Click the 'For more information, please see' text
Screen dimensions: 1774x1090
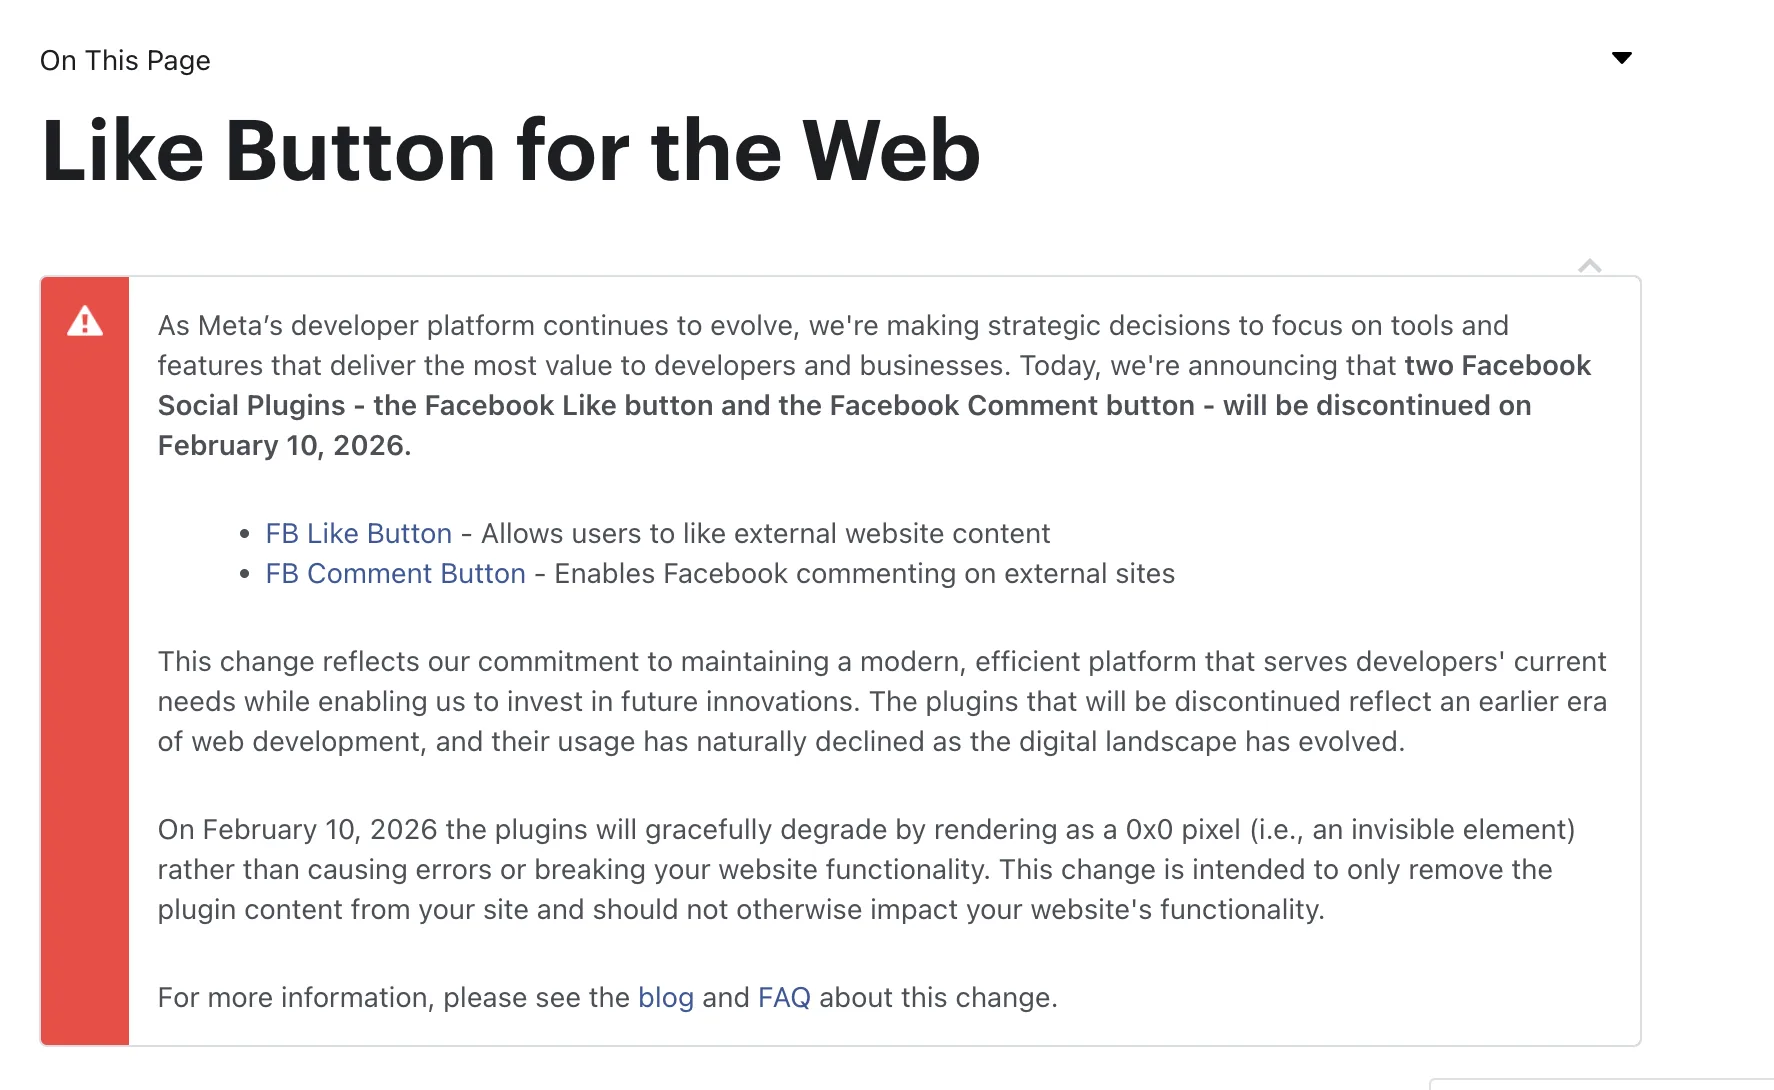pos(393,998)
